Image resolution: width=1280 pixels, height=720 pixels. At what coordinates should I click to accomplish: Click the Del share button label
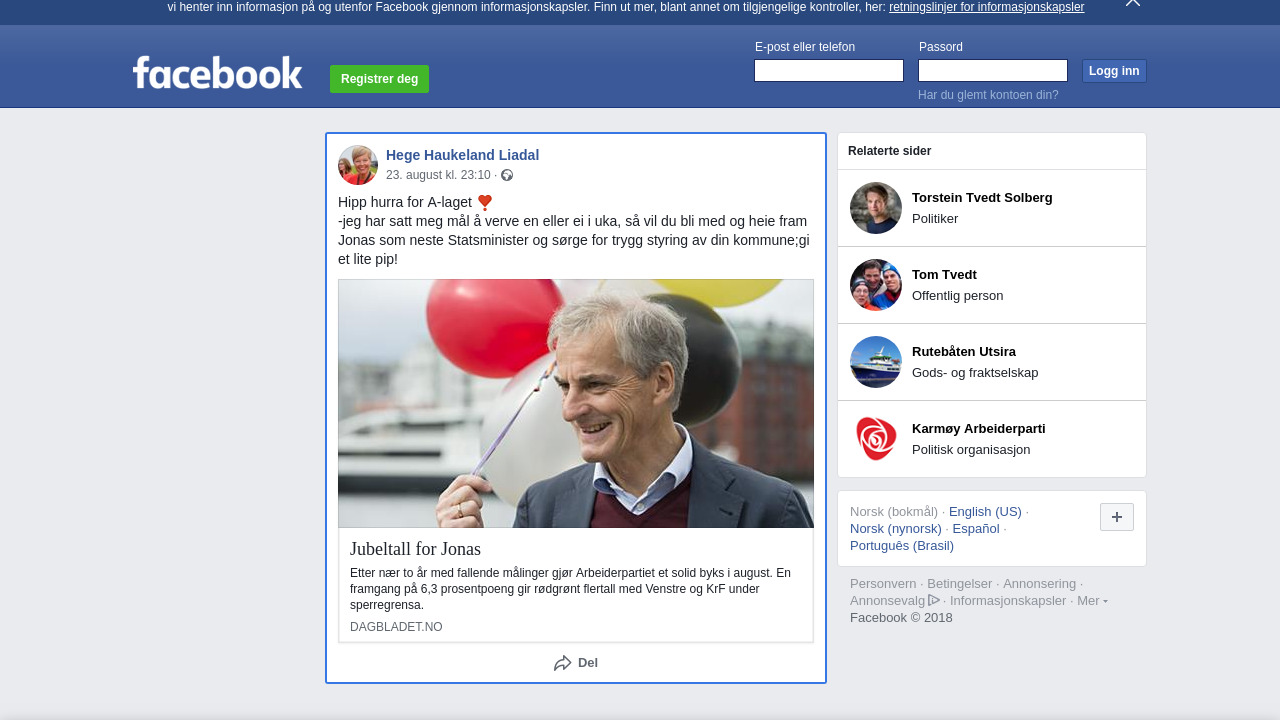click(x=588, y=663)
